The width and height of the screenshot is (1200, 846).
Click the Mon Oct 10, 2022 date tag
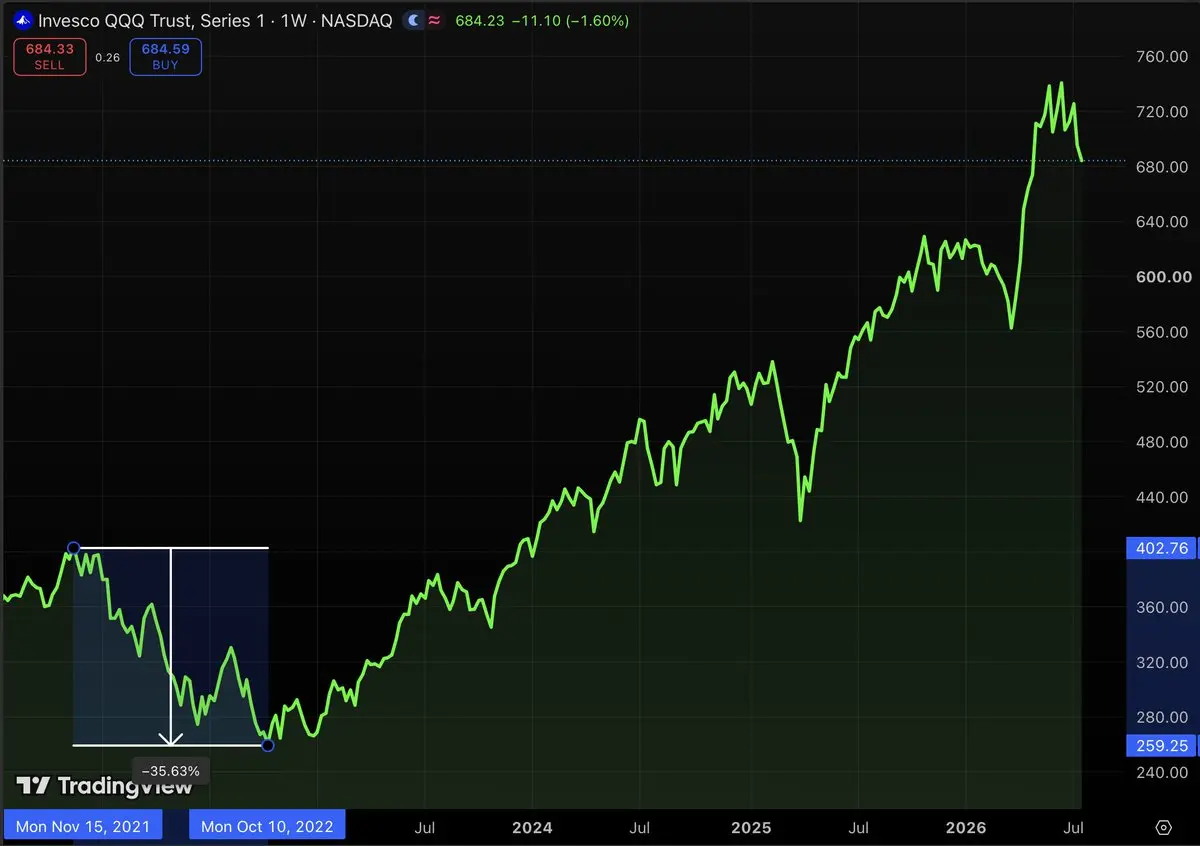click(267, 826)
